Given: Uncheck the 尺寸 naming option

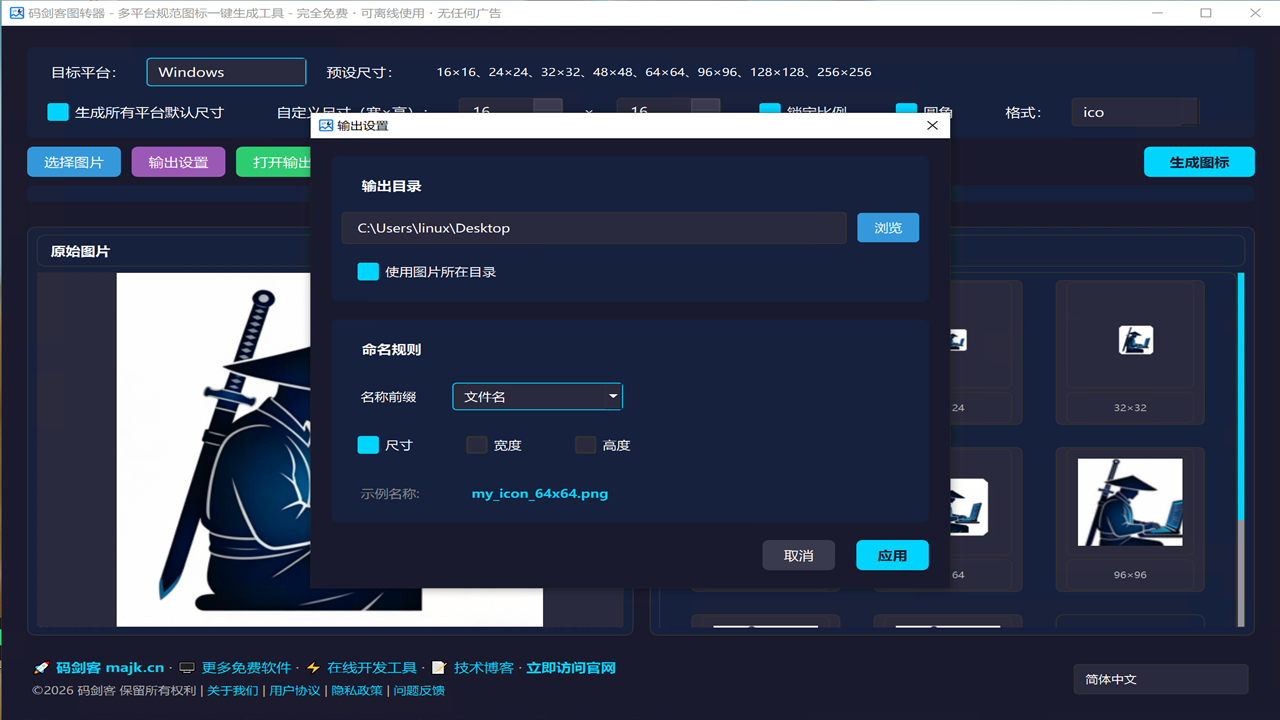Looking at the screenshot, I should (x=368, y=445).
